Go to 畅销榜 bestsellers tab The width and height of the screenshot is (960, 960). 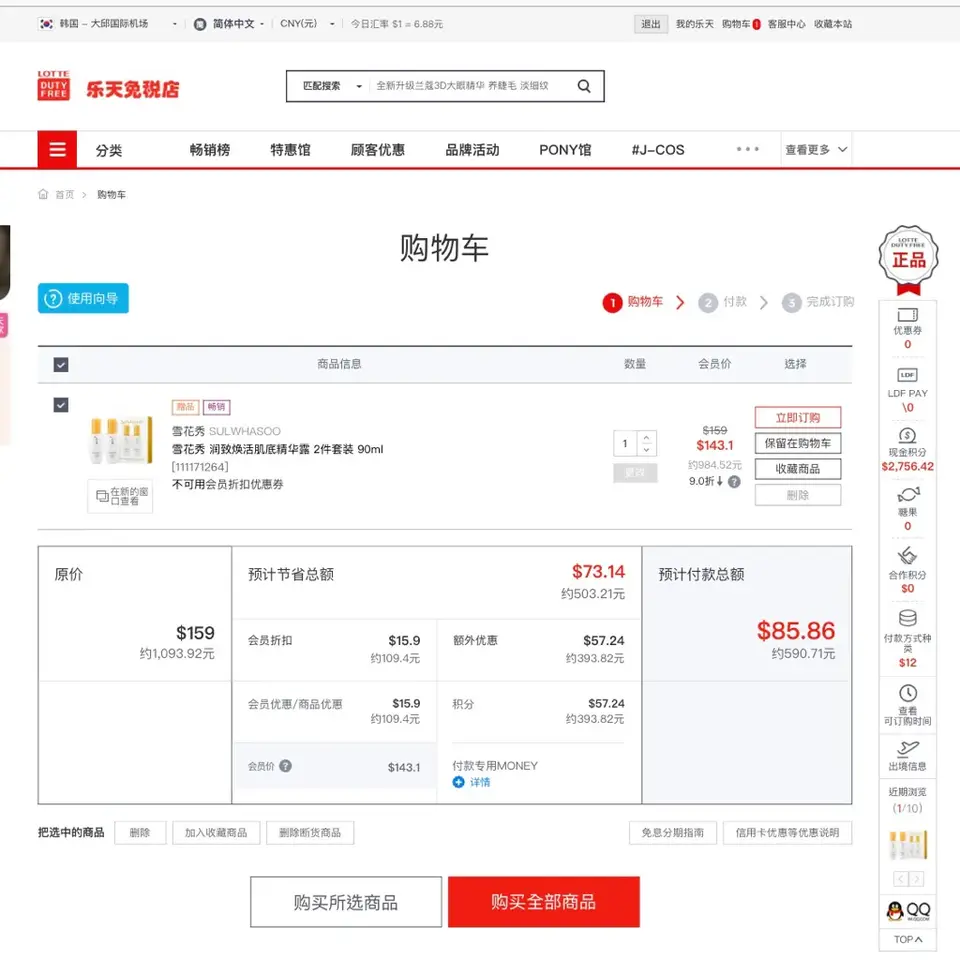[x=210, y=150]
